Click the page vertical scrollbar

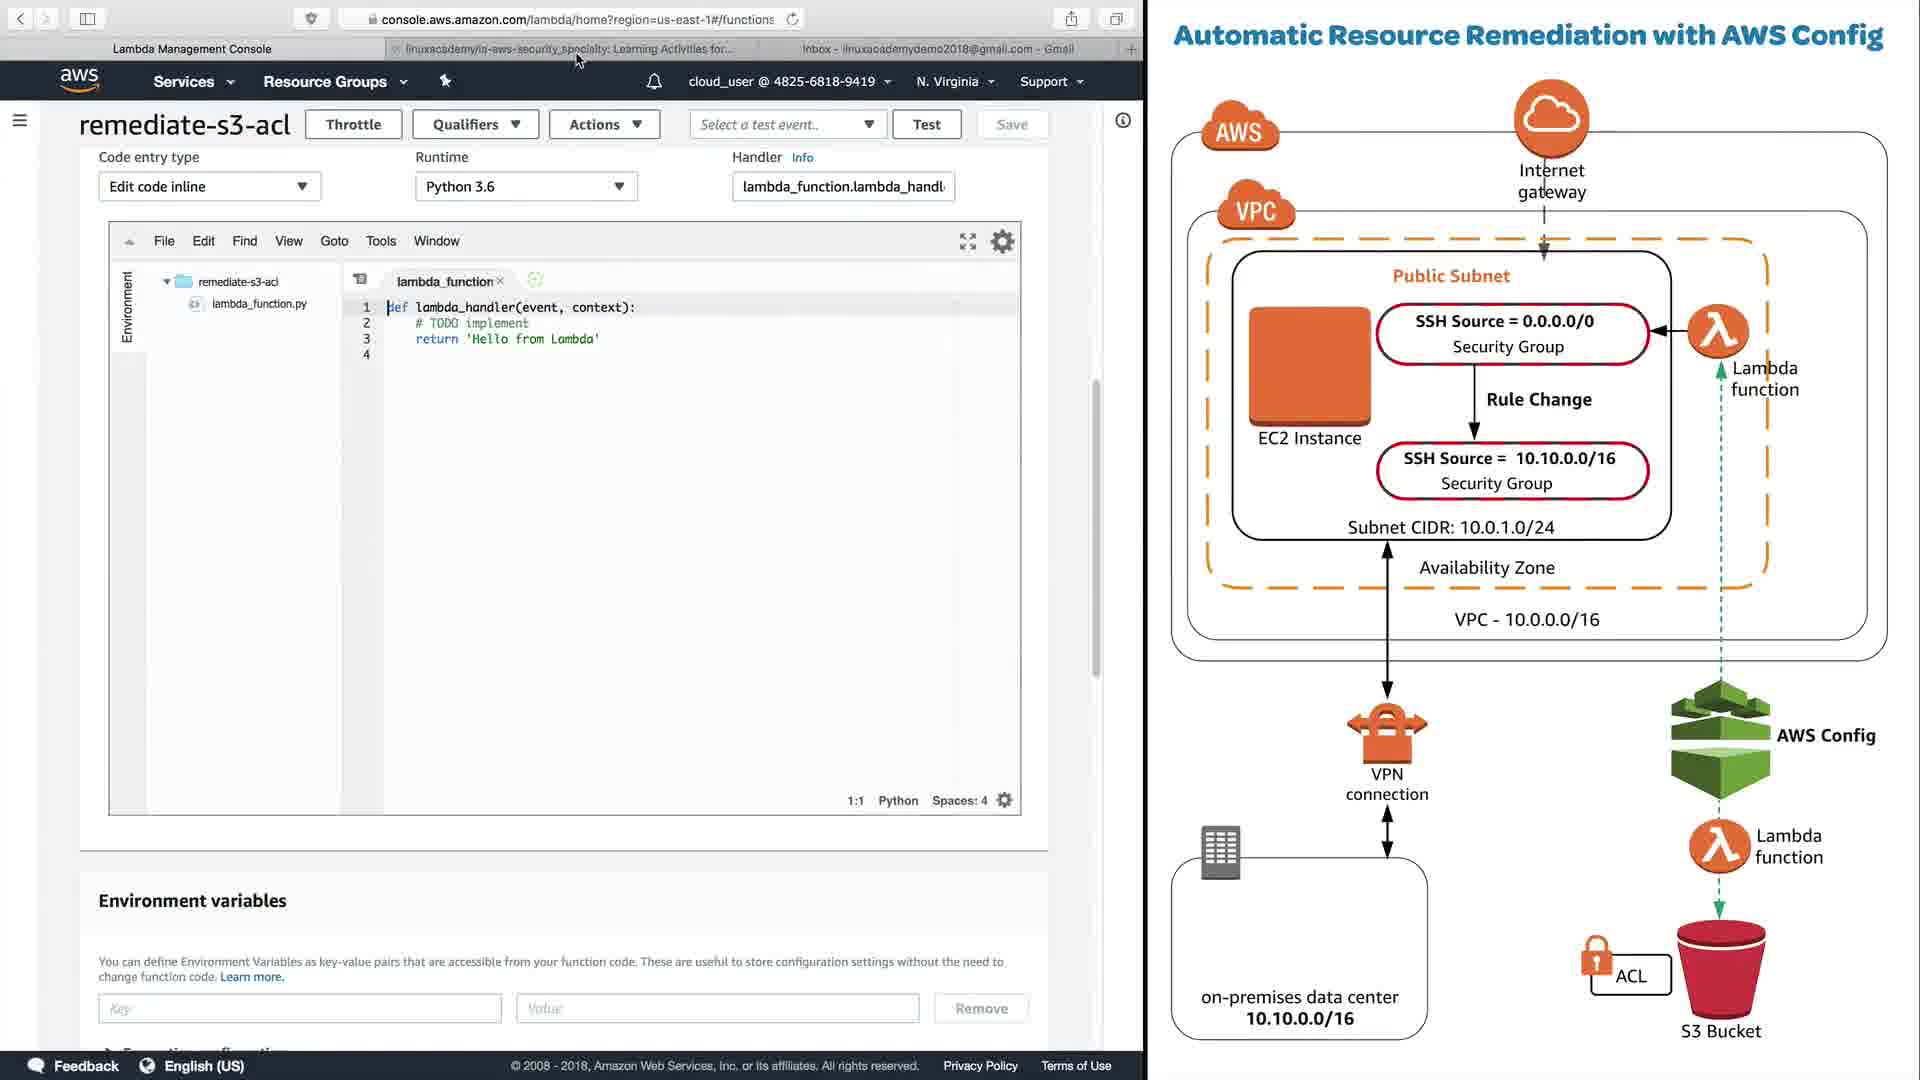(x=1096, y=528)
